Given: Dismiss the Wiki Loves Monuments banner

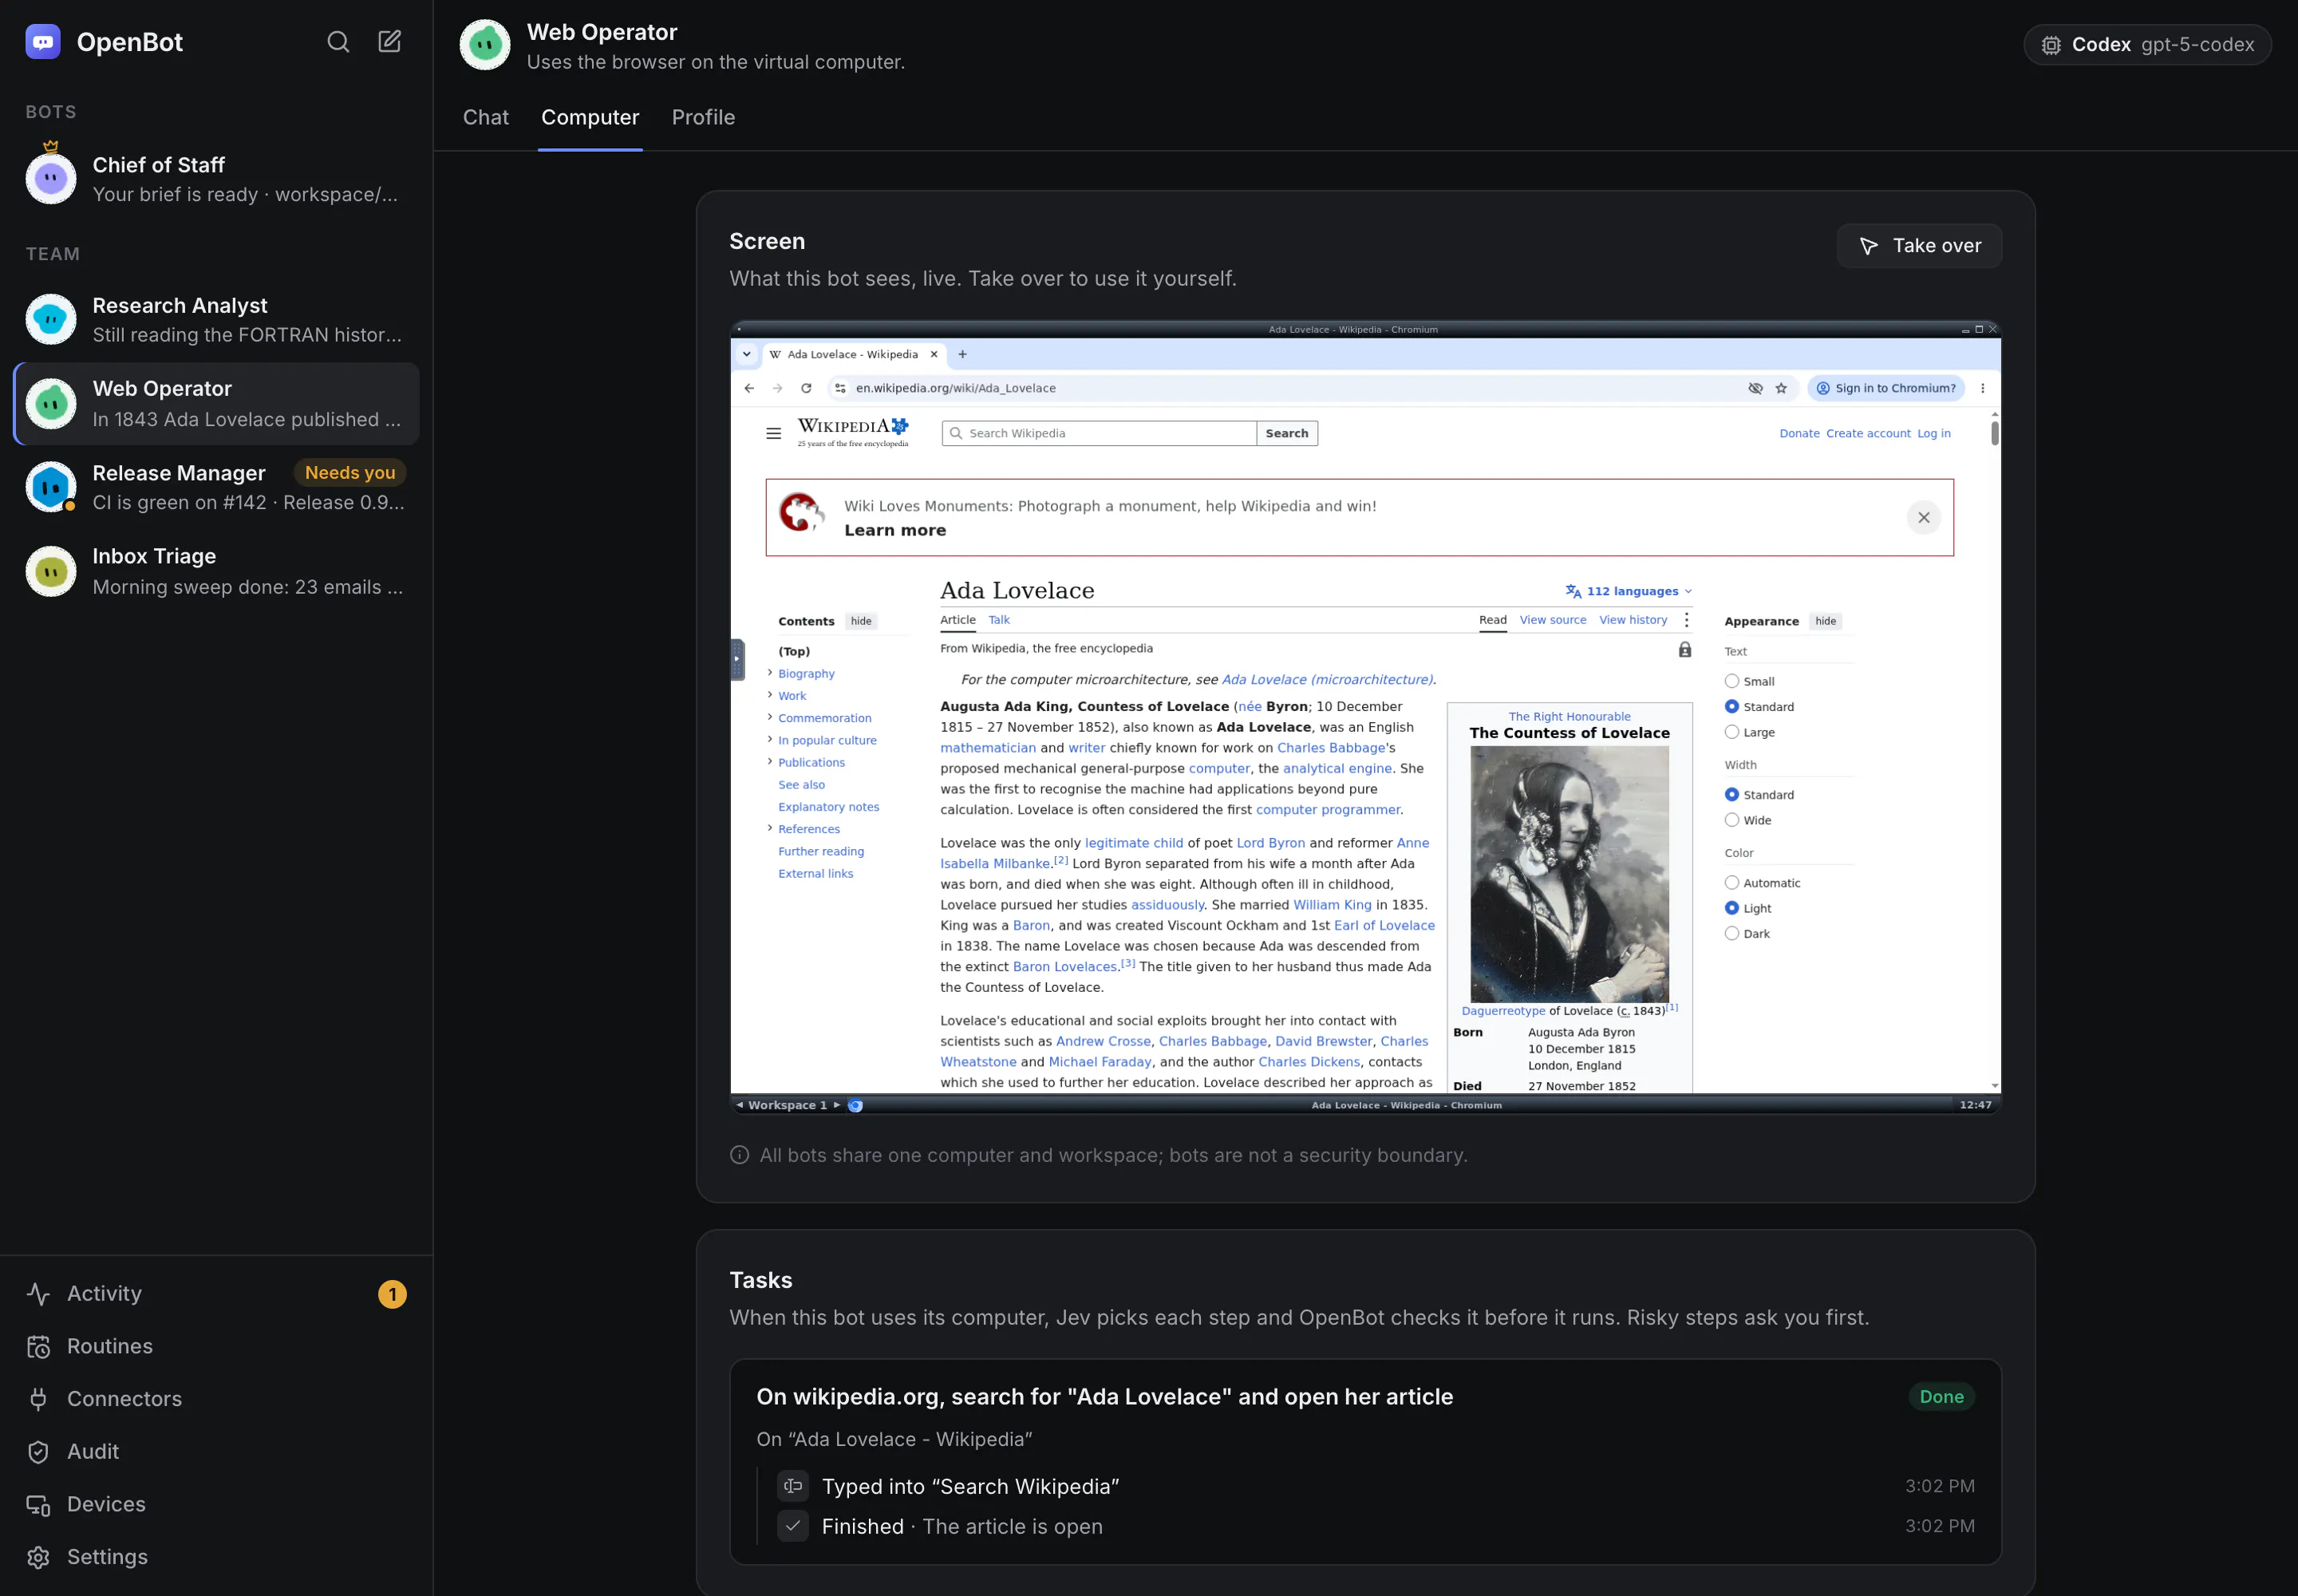Looking at the screenshot, I should tap(1923, 517).
